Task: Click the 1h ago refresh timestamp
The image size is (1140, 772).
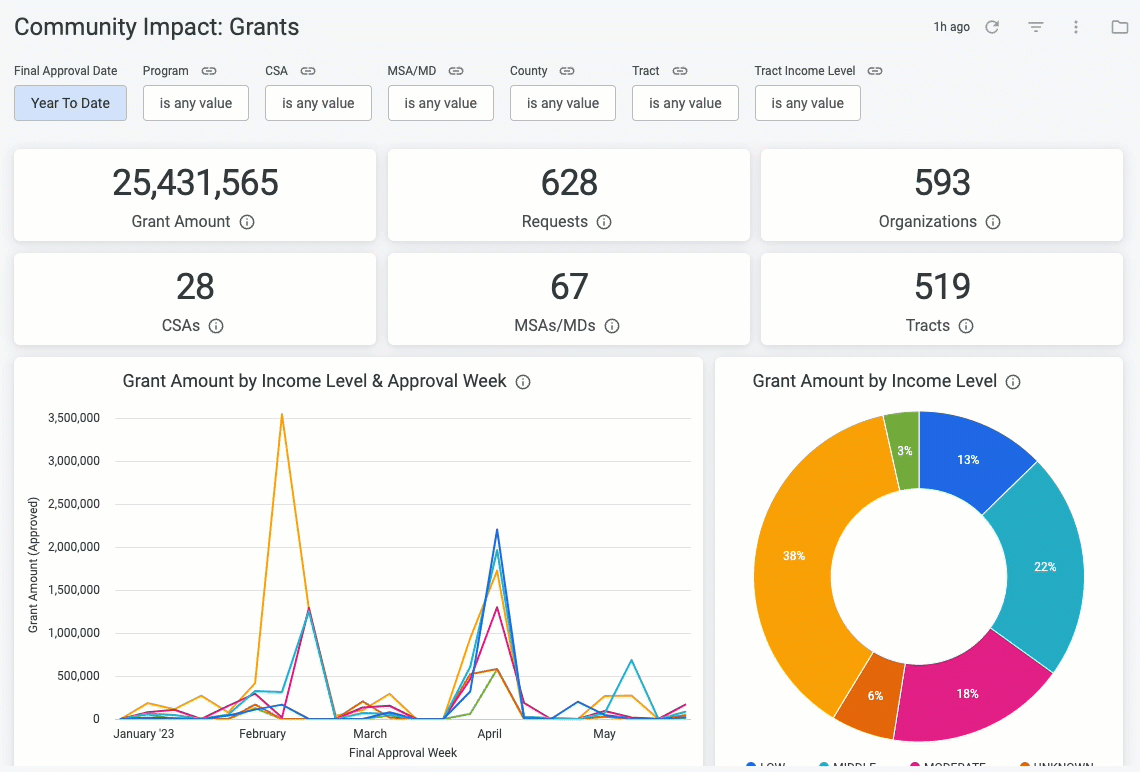Action: [x=952, y=27]
